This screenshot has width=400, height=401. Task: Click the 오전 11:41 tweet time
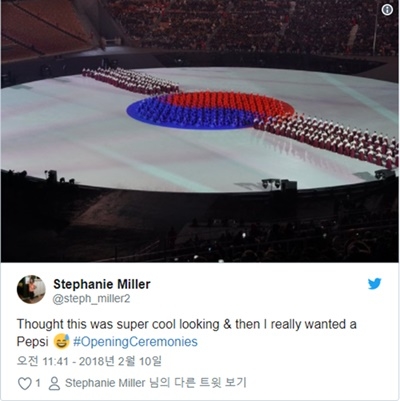point(42,362)
